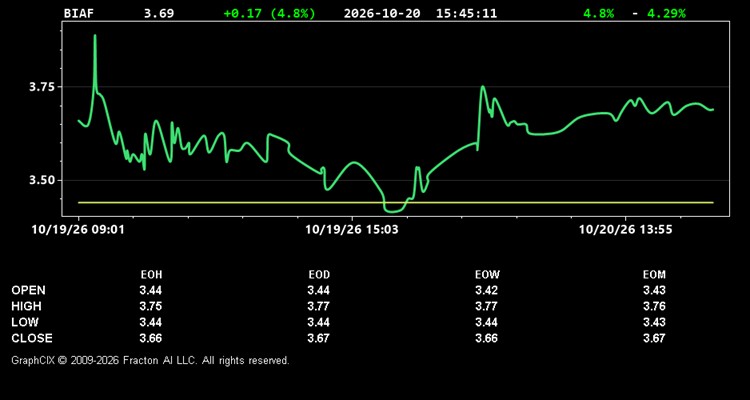Viewport: 750px width, 400px height.
Task: Click the price spike peak at chart start
Action: click(x=95, y=36)
